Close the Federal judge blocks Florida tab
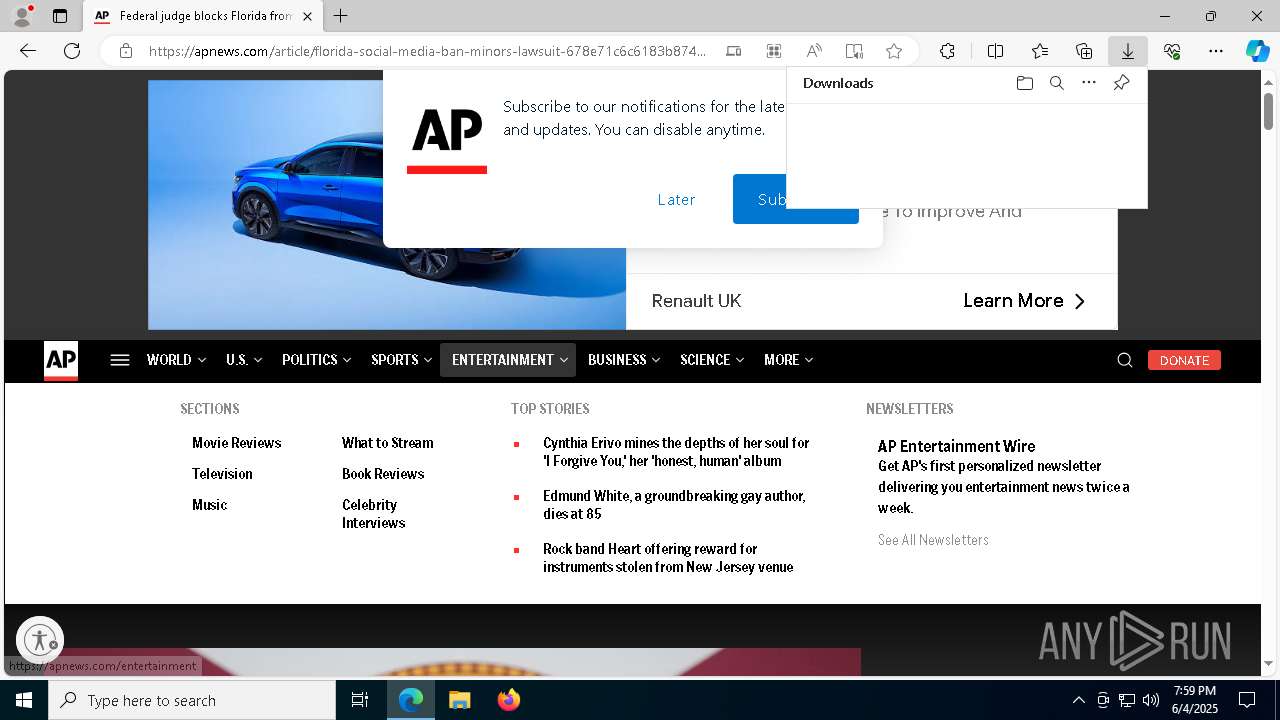The height and width of the screenshot is (720, 1280). 307,16
